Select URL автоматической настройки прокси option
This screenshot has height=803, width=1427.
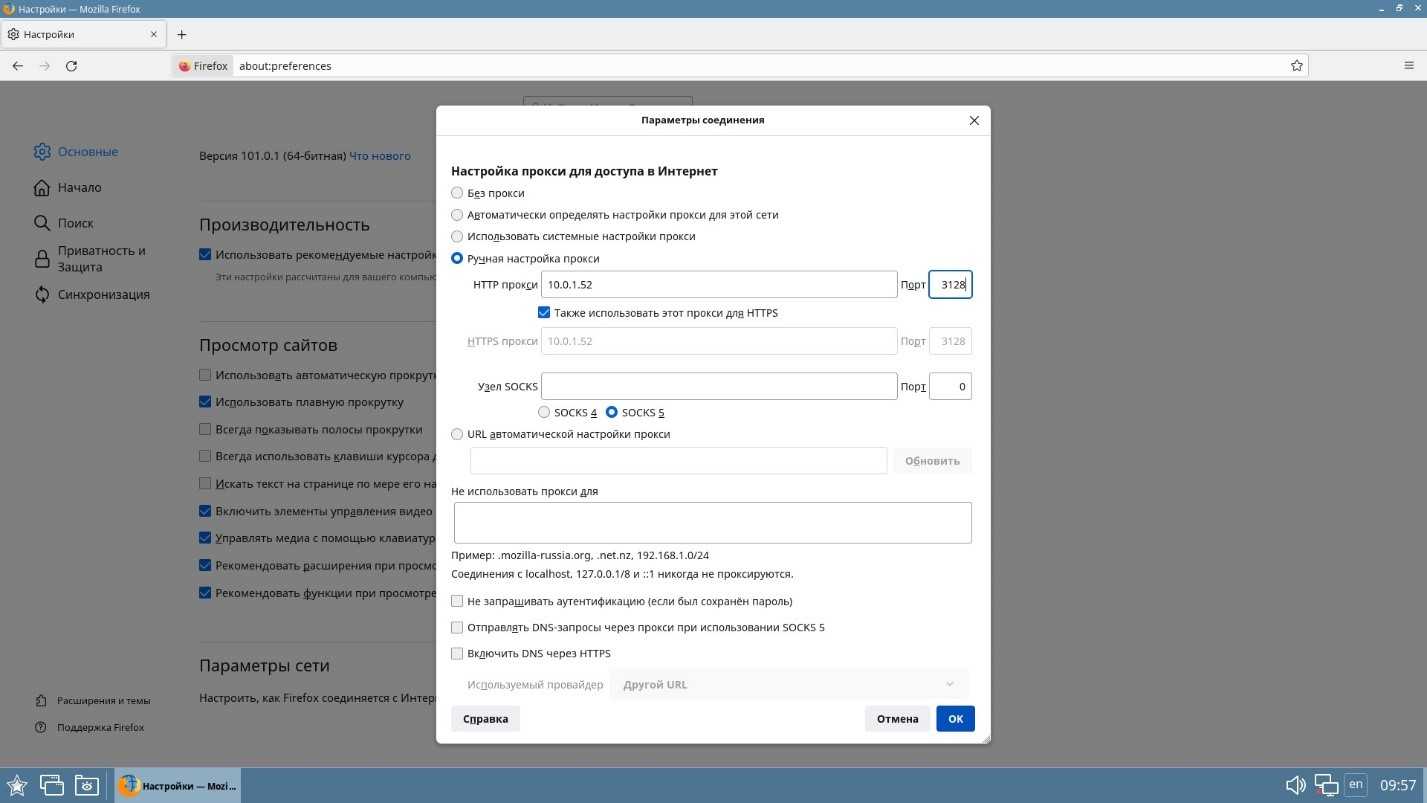(457, 434)
